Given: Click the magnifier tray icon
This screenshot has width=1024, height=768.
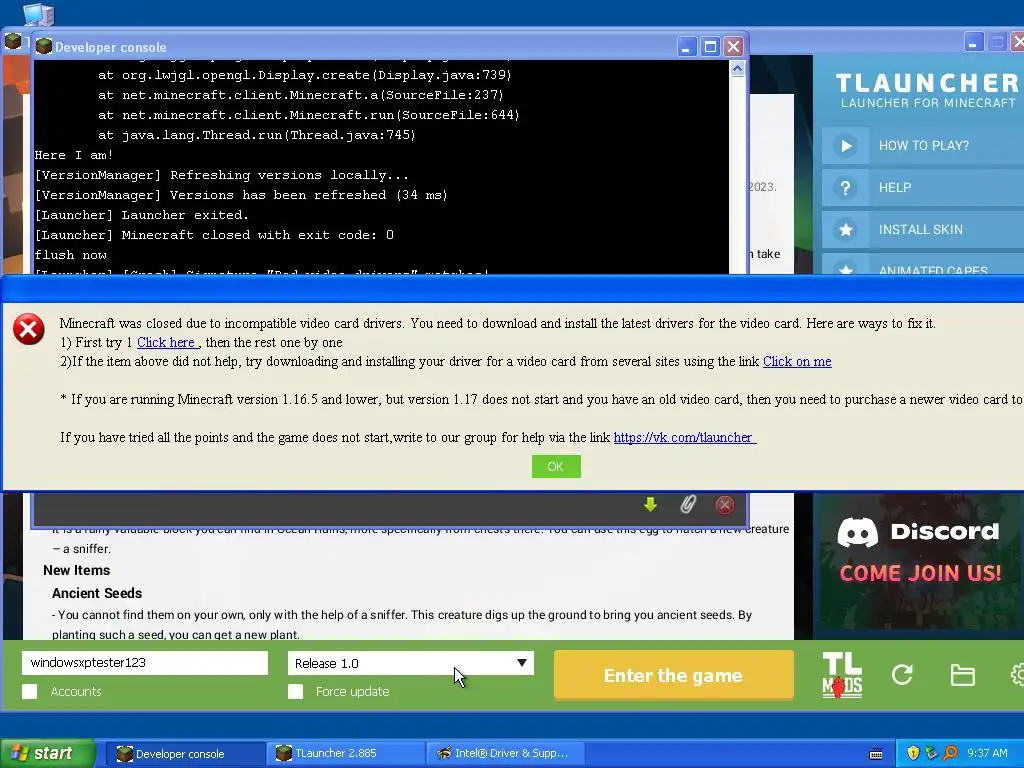Looking at the screenshot, I should coord(950,753).
